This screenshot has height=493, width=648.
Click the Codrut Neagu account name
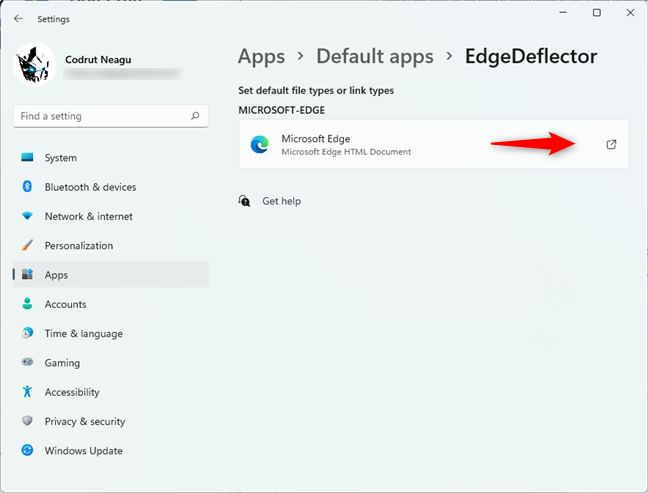click(98, 60)
